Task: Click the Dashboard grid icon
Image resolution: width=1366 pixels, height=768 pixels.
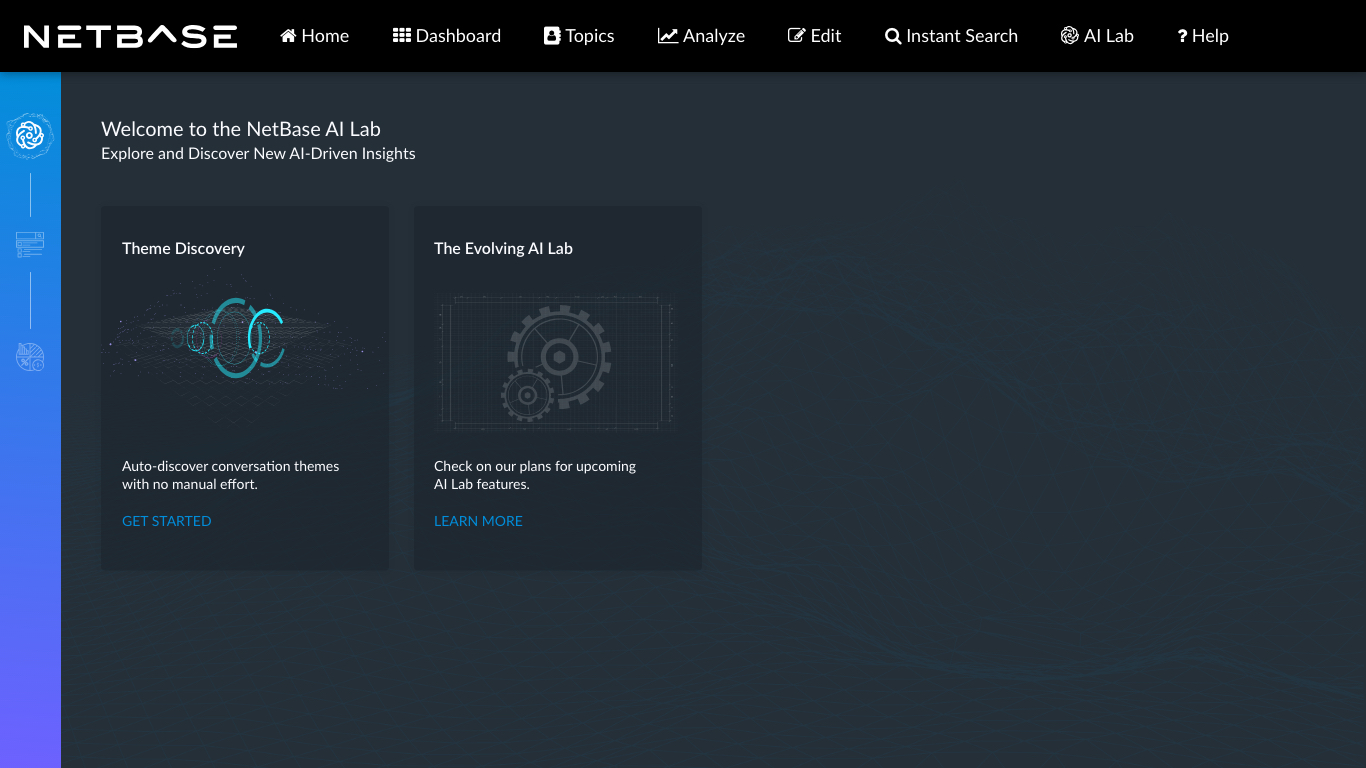Action: 402,36
